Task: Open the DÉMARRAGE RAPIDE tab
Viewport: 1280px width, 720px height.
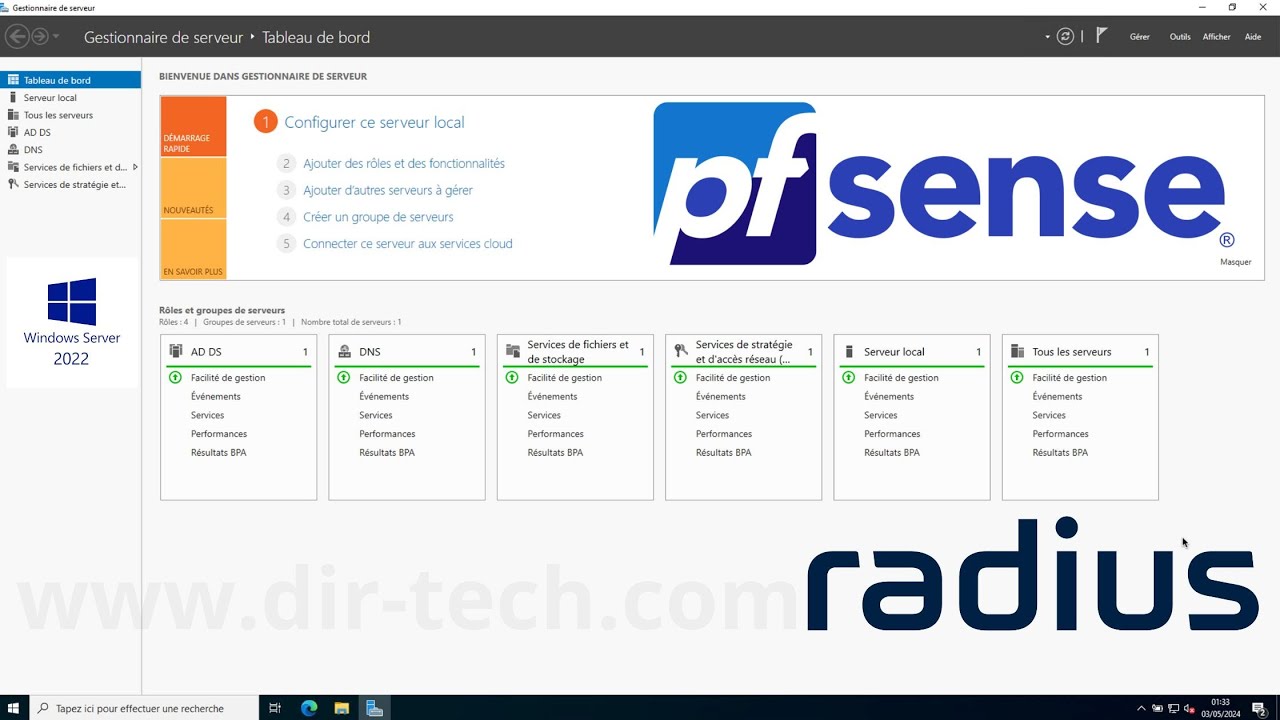Action: pos(193,127)
